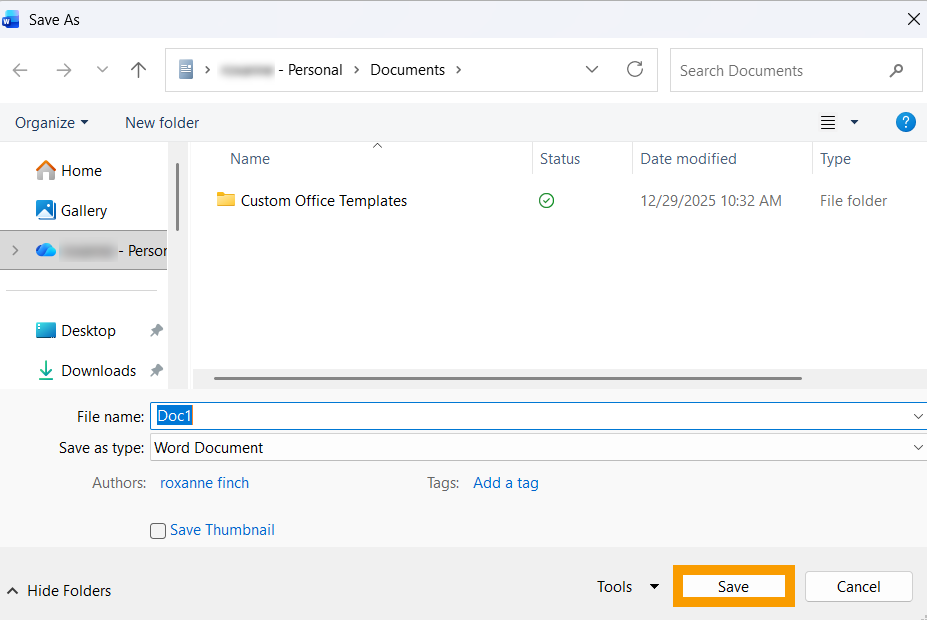Screen dimensions: 927x620
Task: Open the Organize menu
Action: (51, 123)
